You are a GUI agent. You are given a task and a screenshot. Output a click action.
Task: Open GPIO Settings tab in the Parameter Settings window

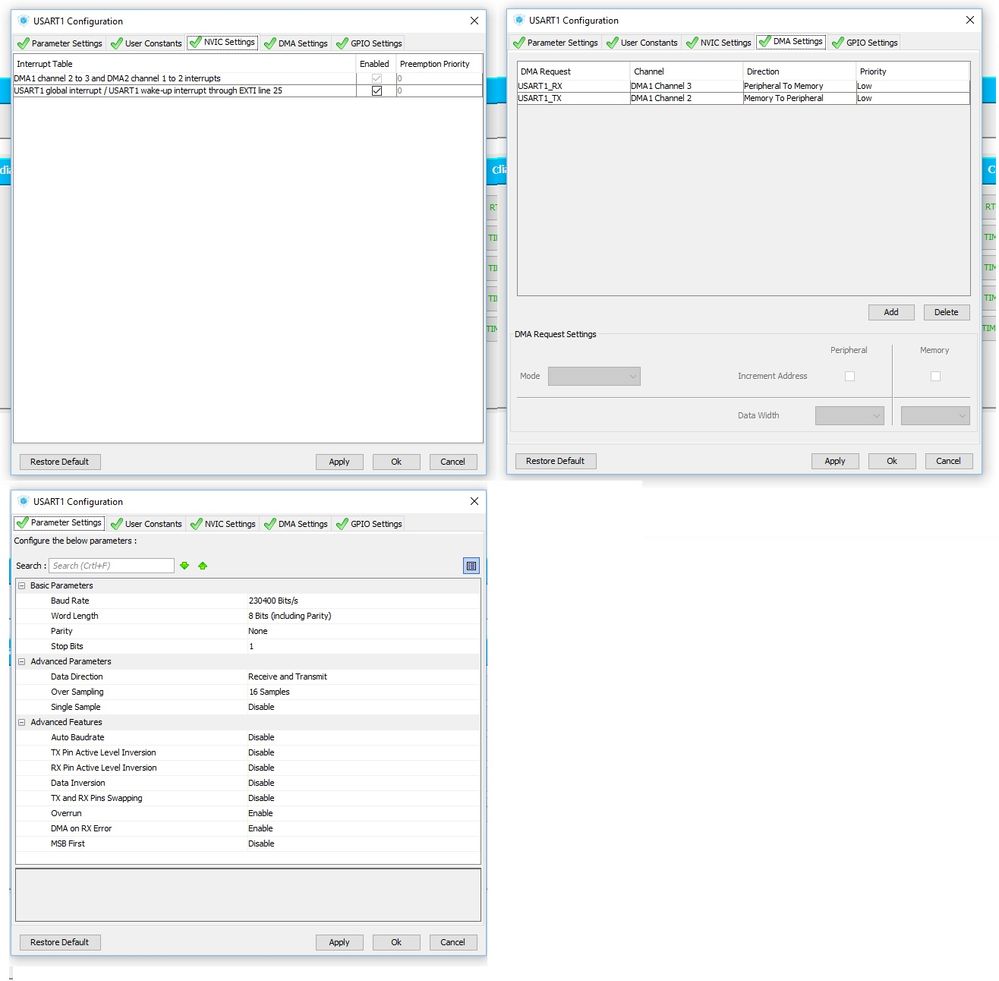click(x=369, y=524)
